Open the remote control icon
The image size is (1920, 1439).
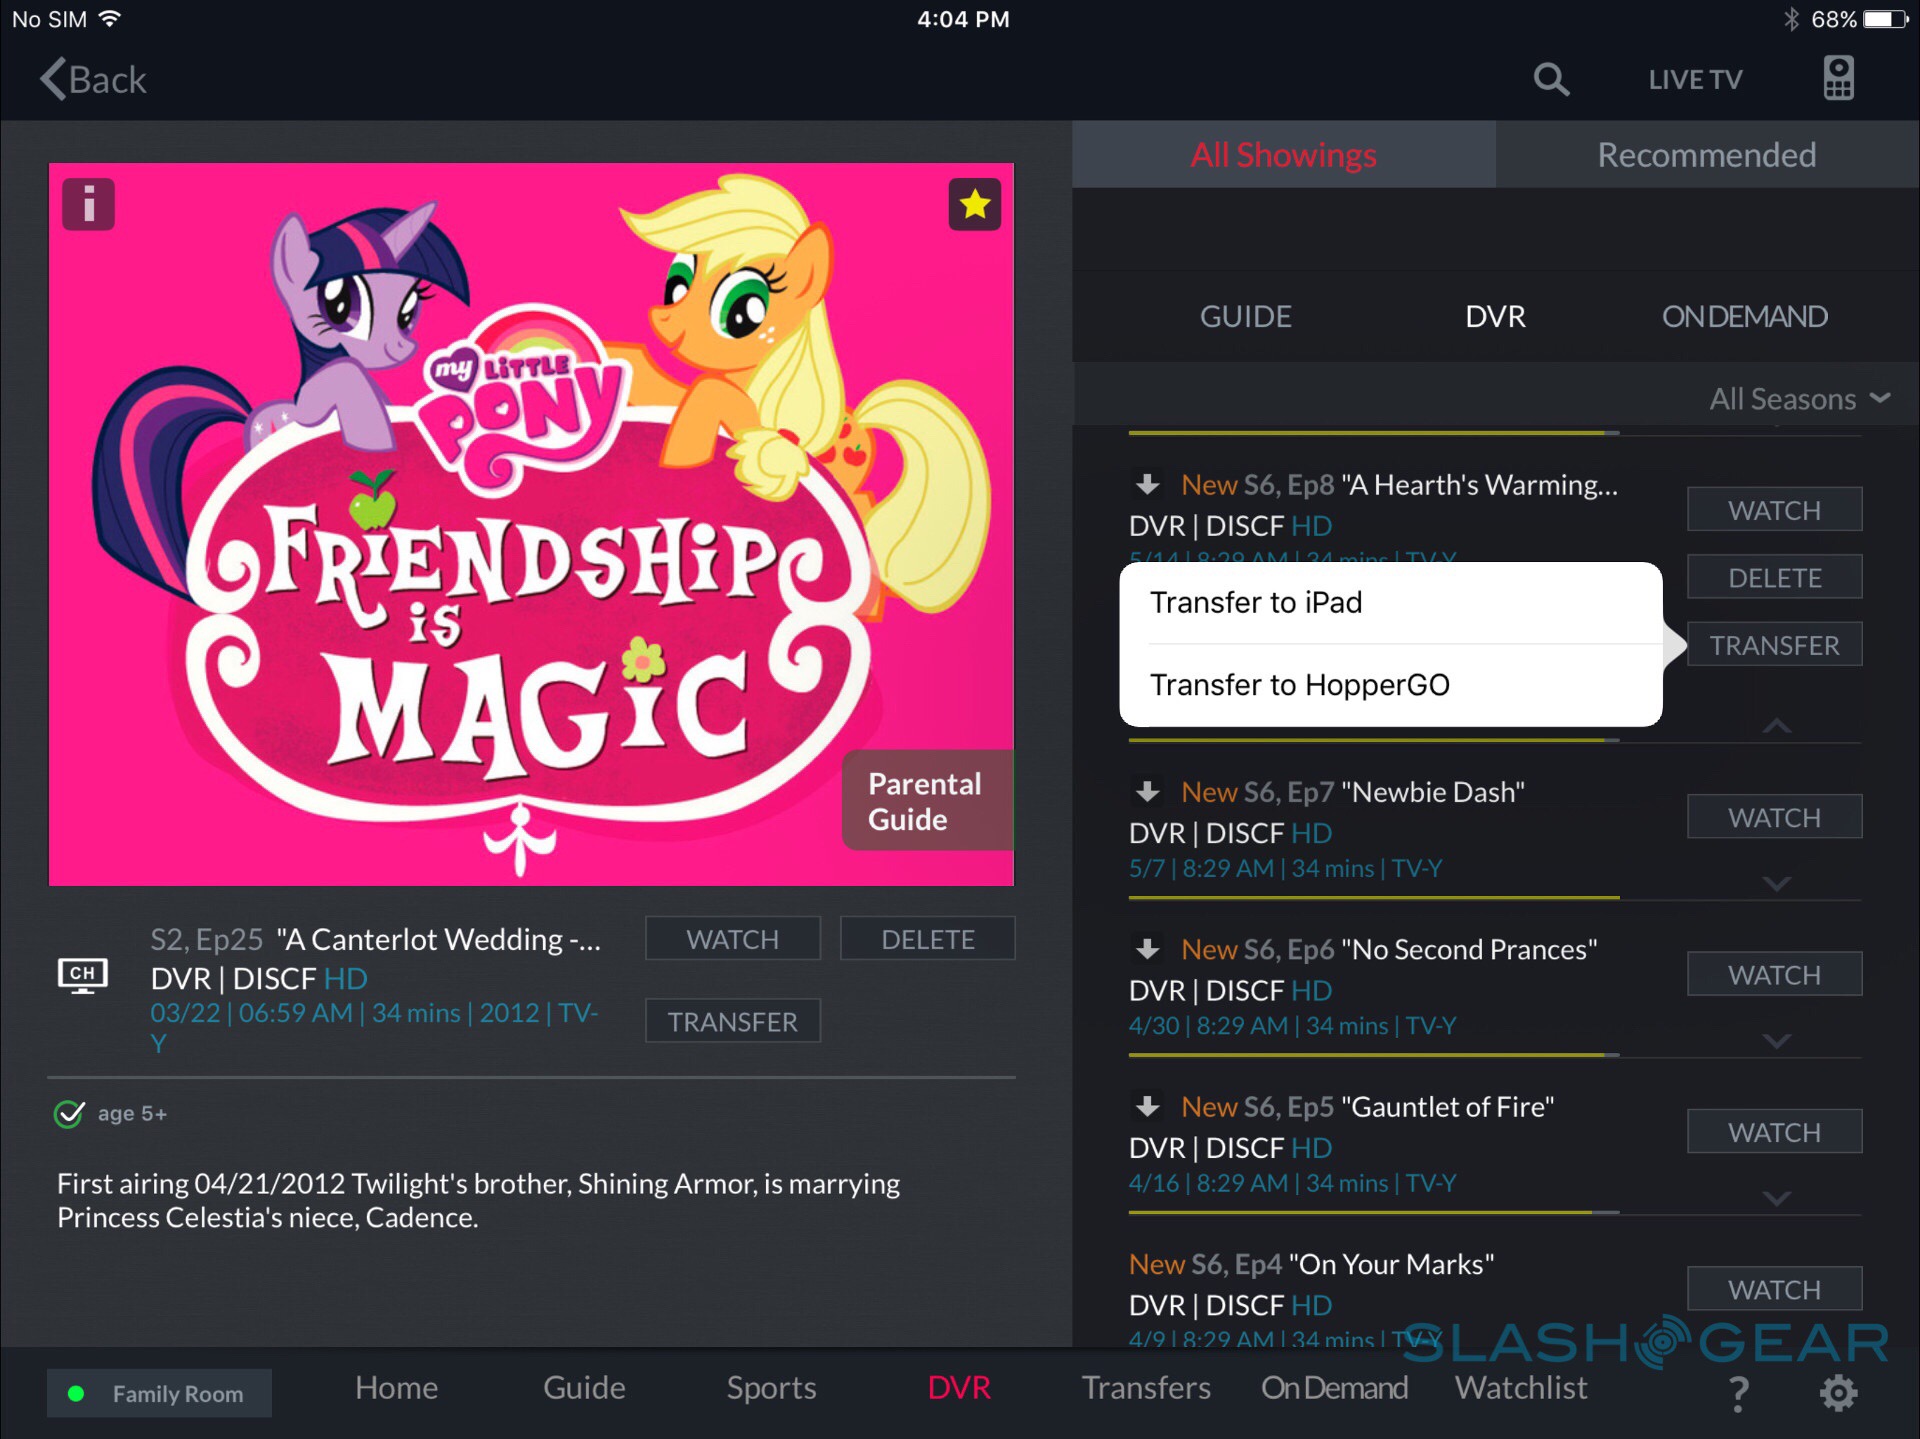[x=1838, y=78]
